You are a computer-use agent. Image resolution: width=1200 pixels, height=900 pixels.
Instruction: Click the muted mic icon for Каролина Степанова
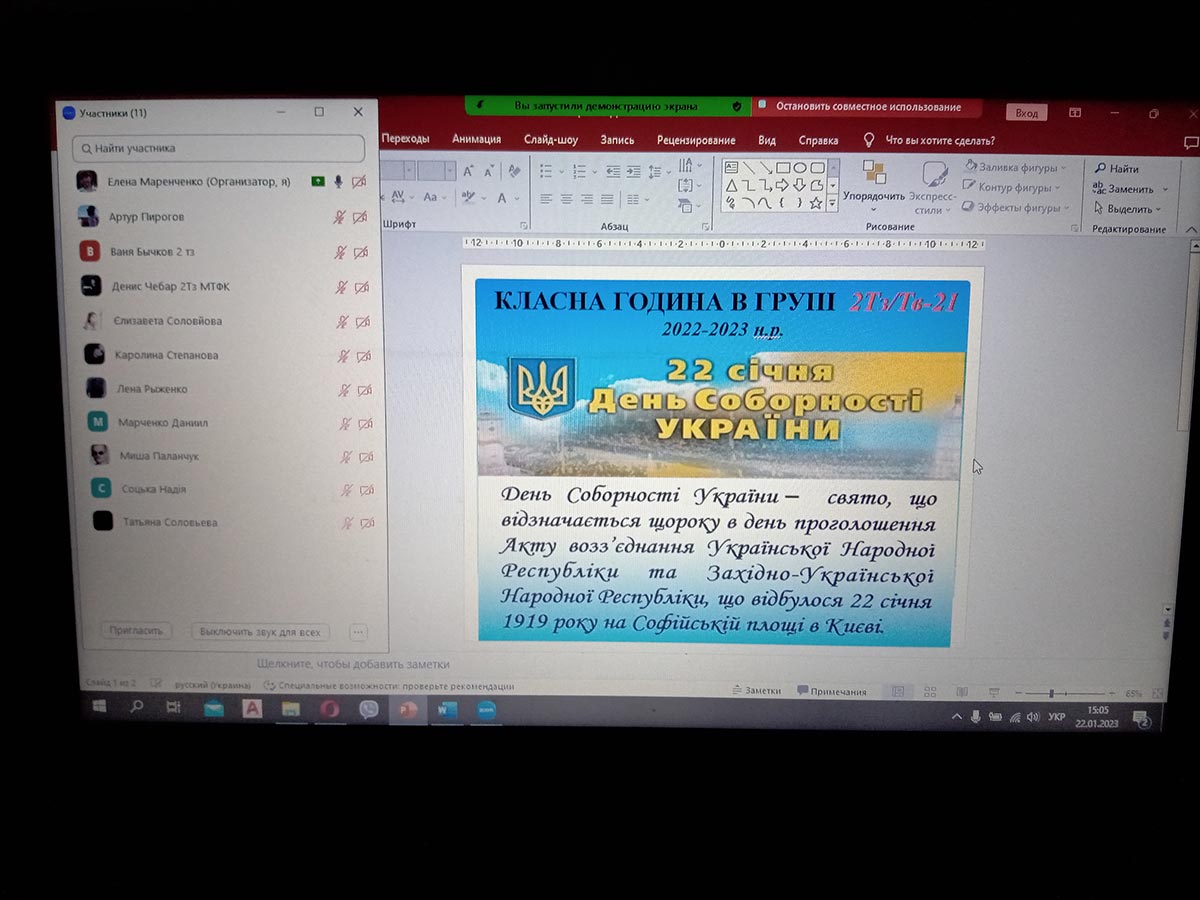click(343, 356)
